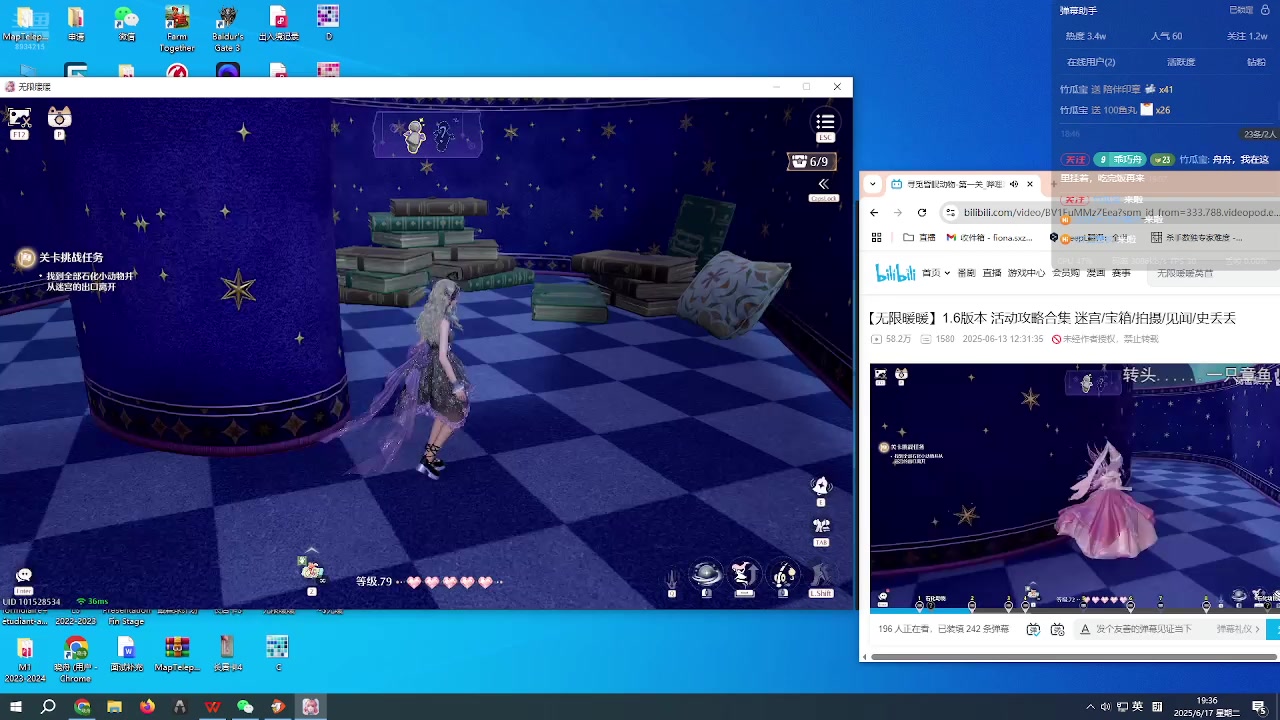Click the petrified animal tracker at top
Image resolution: width=1280 pixels, height=720 pixels.
click(428, 135)
